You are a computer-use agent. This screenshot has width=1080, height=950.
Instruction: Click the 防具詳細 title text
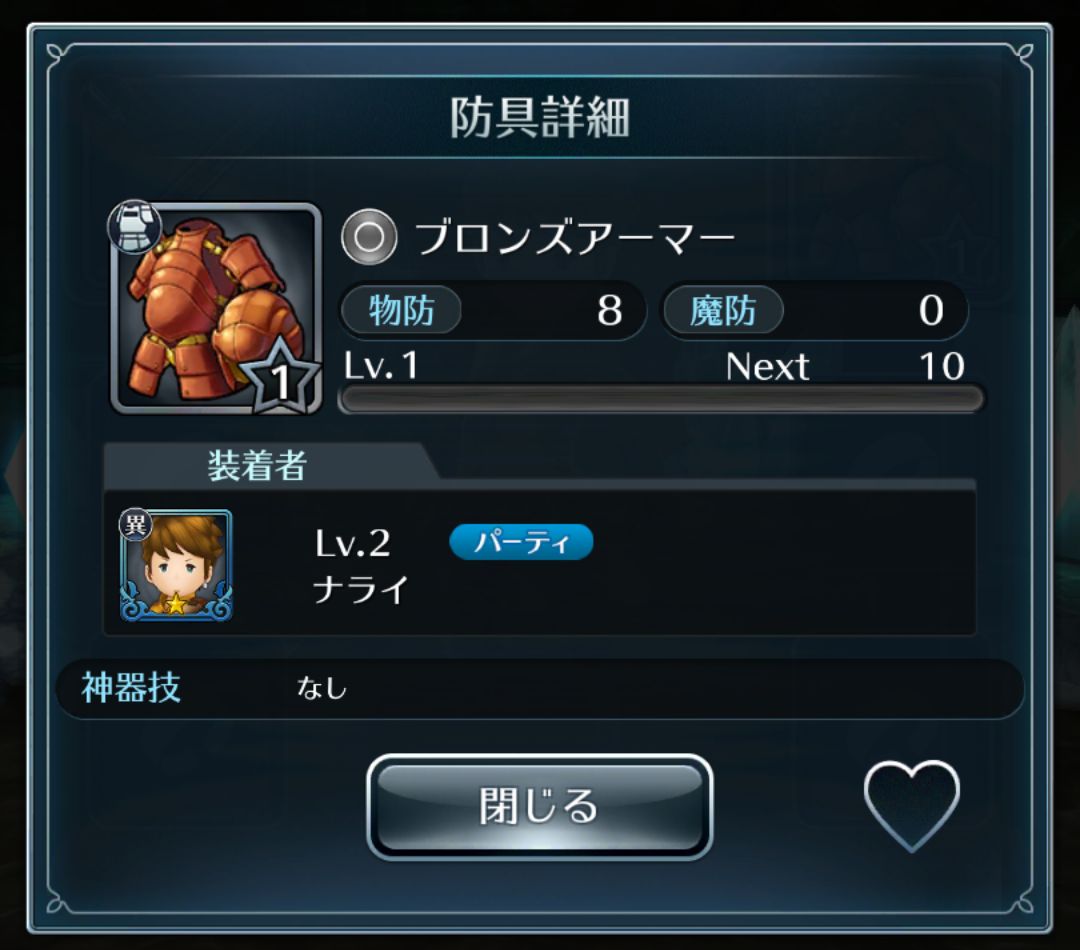pyautogui.click(x=540, y=117)
